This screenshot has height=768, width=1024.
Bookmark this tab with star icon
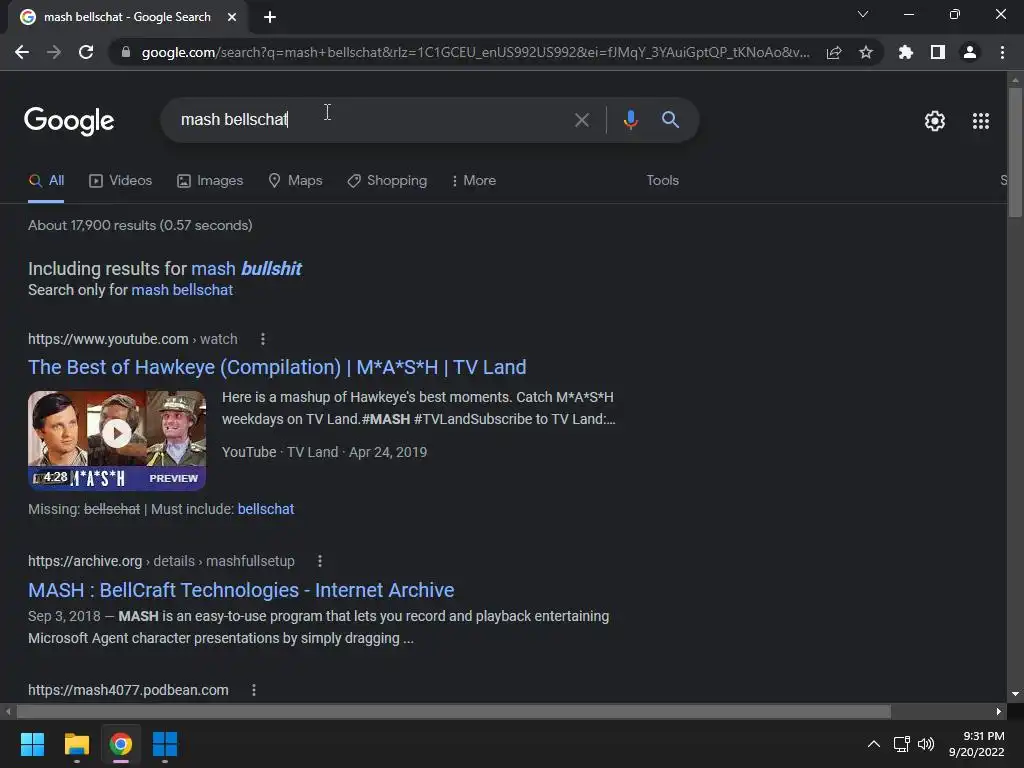(866, 52)
